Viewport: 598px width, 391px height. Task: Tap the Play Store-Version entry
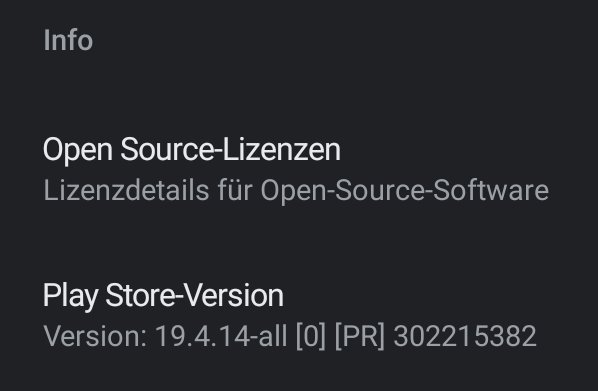299,315
